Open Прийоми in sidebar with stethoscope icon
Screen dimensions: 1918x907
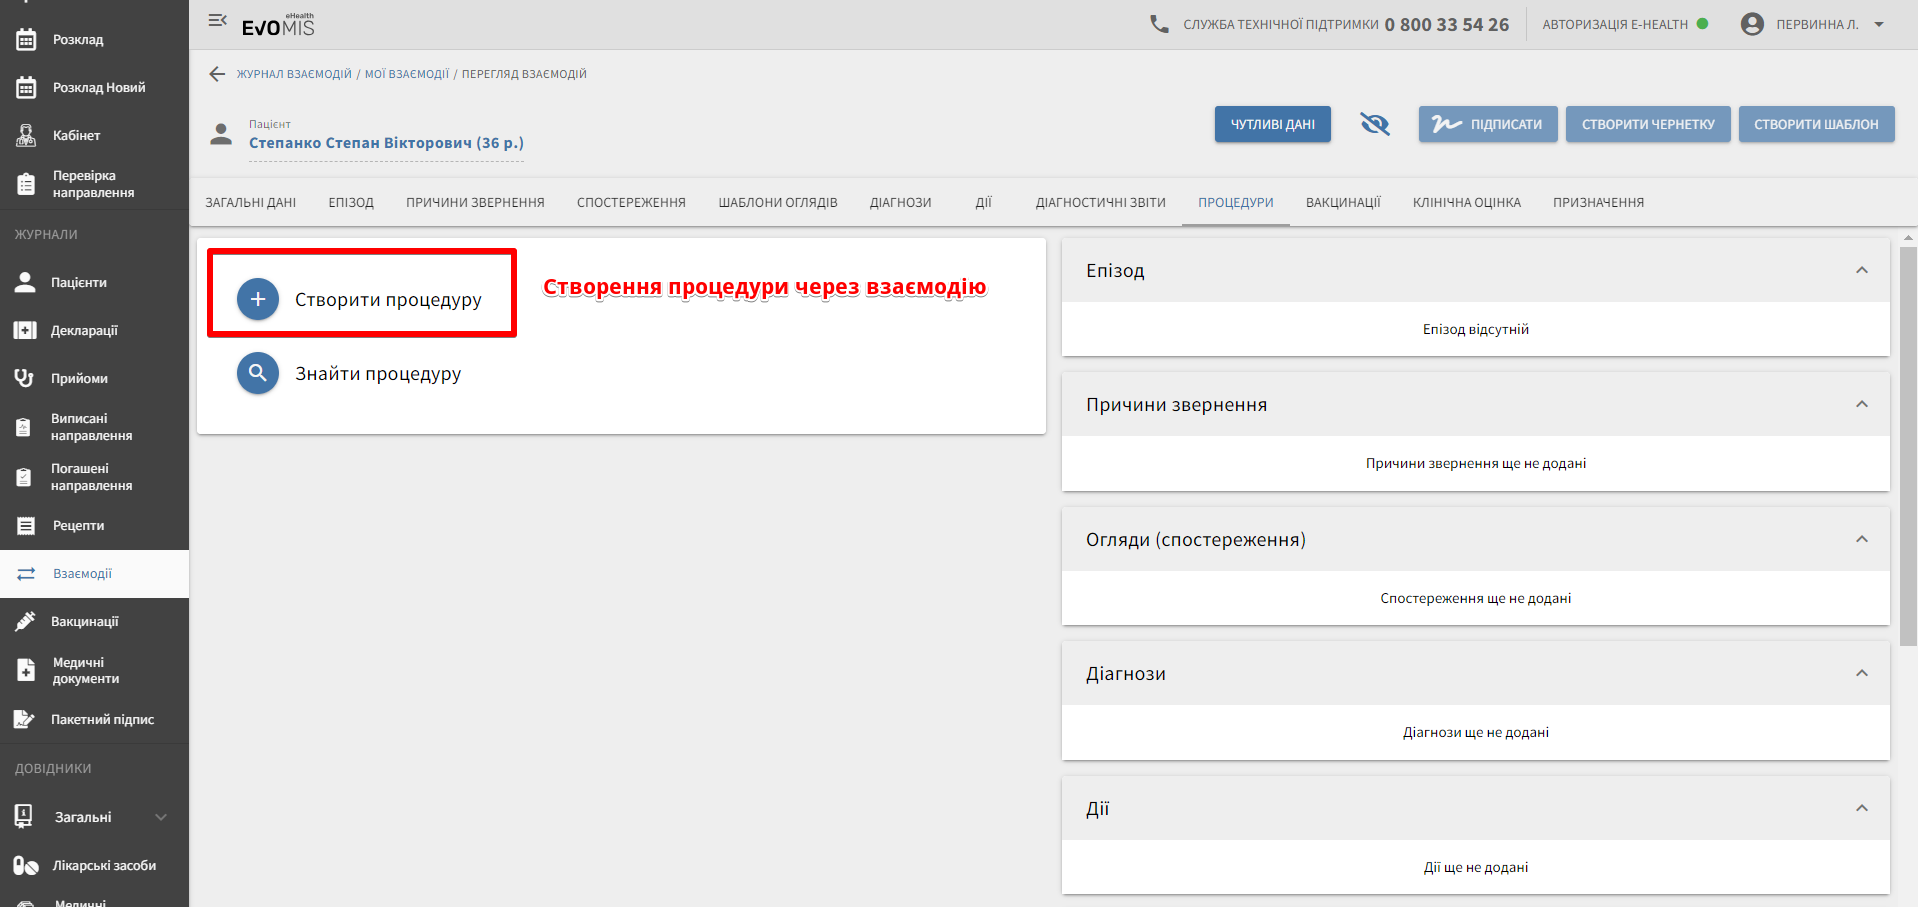25,378
